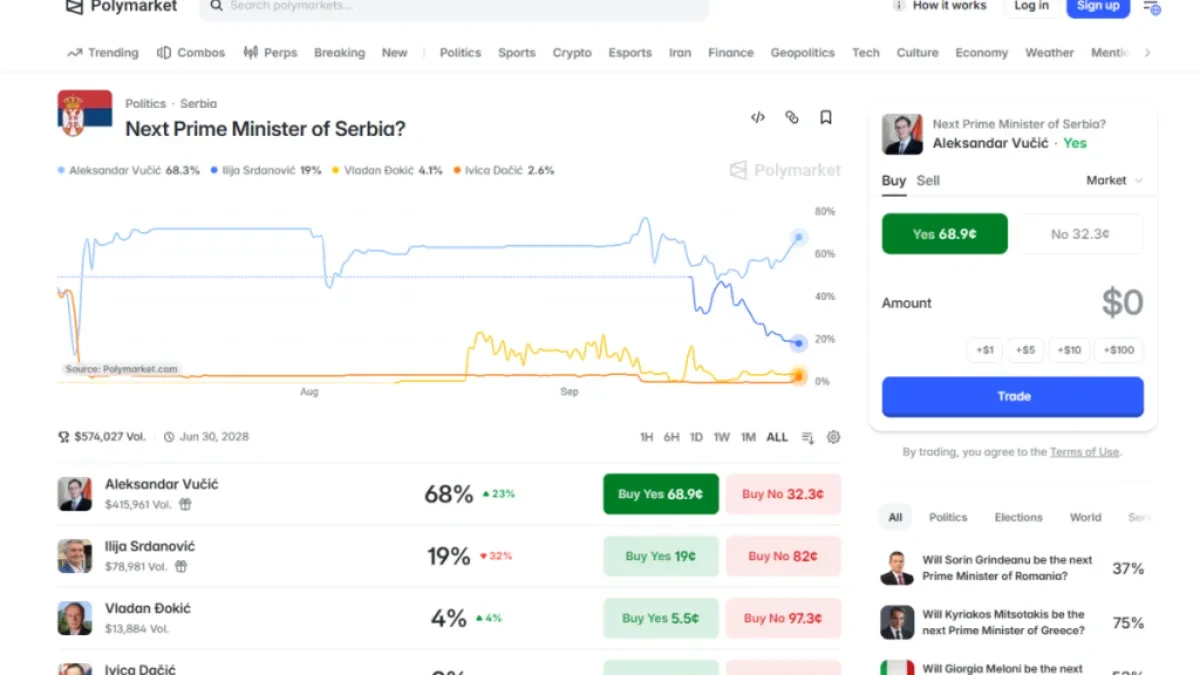
Task: Select the Yes 68.9¢ outcome
Action: [x=945, y=234]
